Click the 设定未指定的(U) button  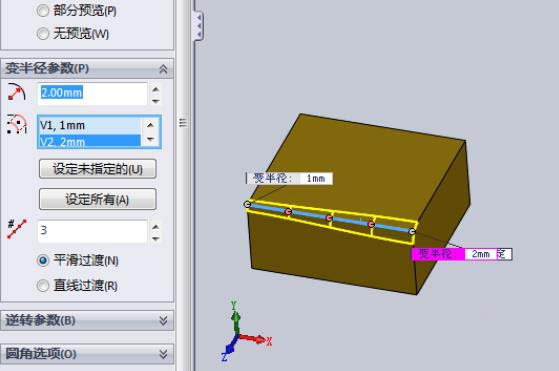point(98,169)
